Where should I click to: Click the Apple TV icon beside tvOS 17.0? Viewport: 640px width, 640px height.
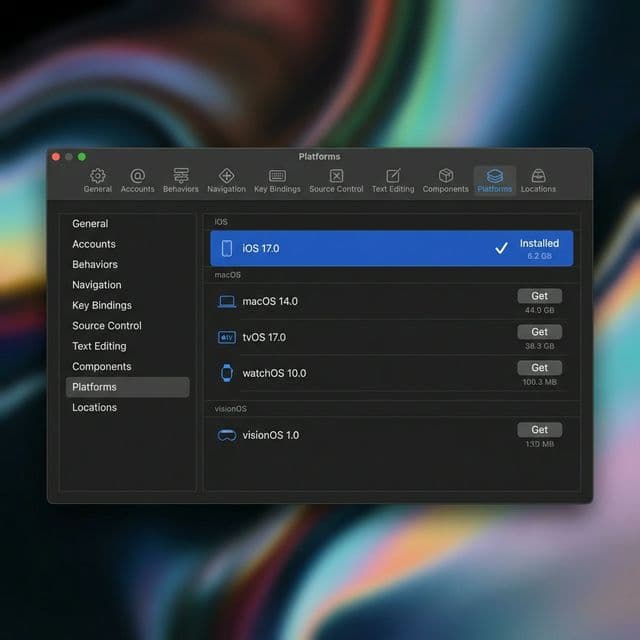[x=227, y=338]
